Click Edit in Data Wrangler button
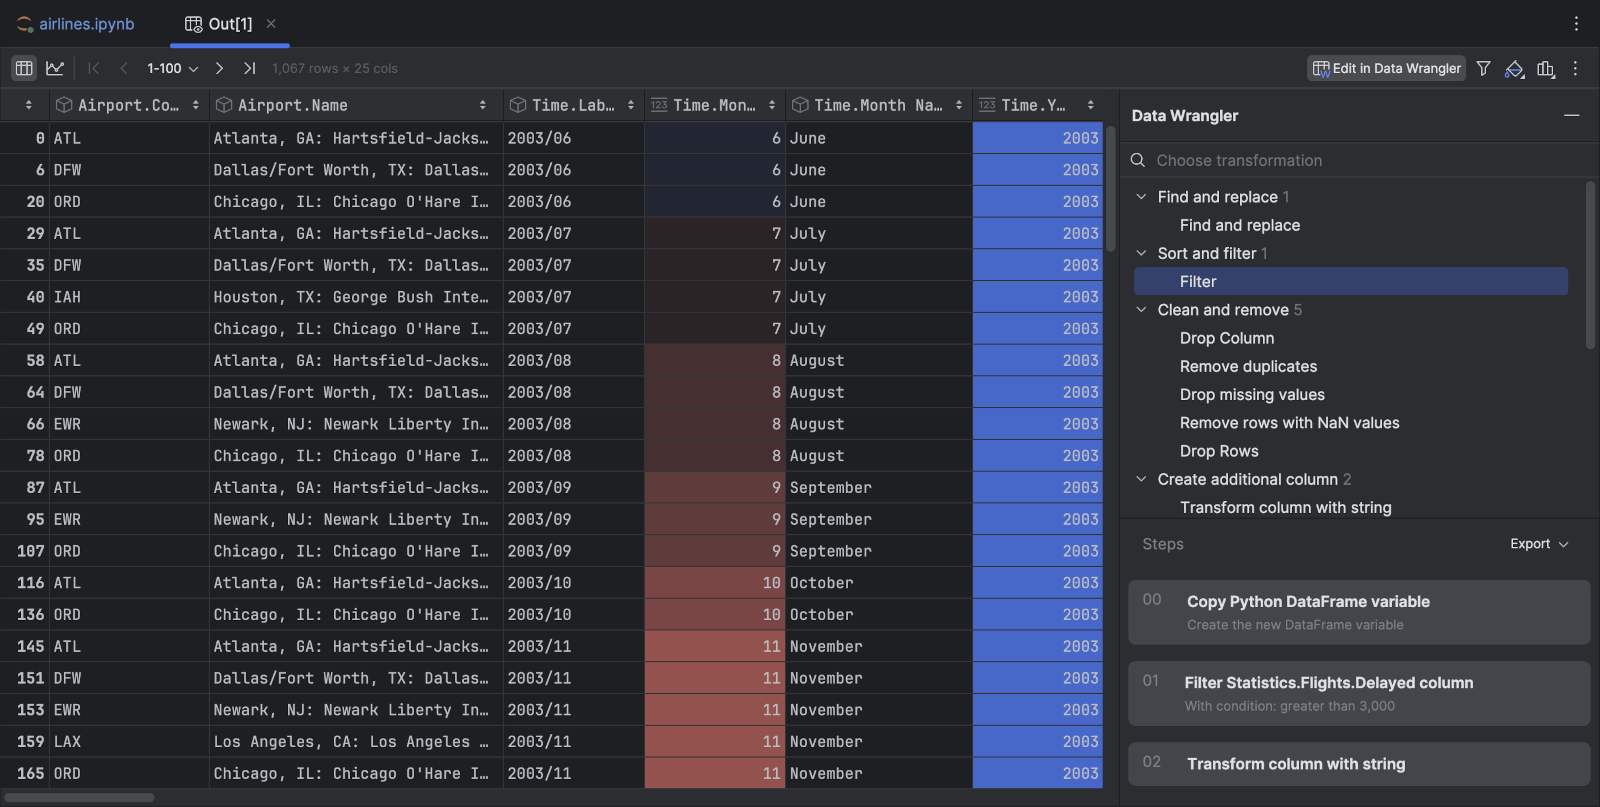The image size is (1600, 807). [x=1387, y=68]
